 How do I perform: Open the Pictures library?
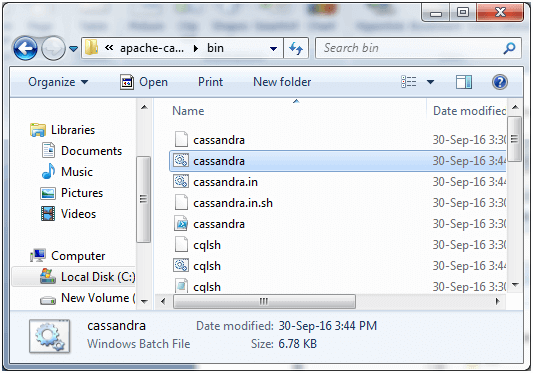[x=82, y=193]
